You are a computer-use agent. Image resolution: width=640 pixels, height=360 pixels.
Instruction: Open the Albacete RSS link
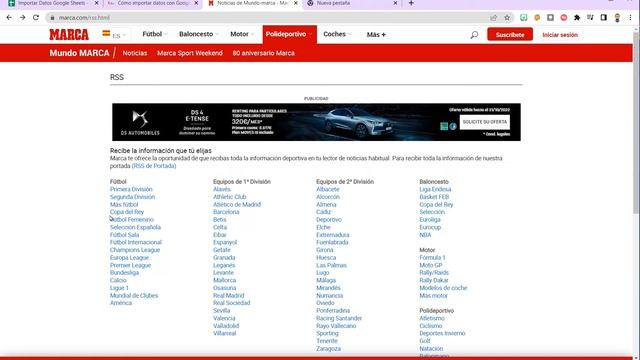(x=328, y=189)
